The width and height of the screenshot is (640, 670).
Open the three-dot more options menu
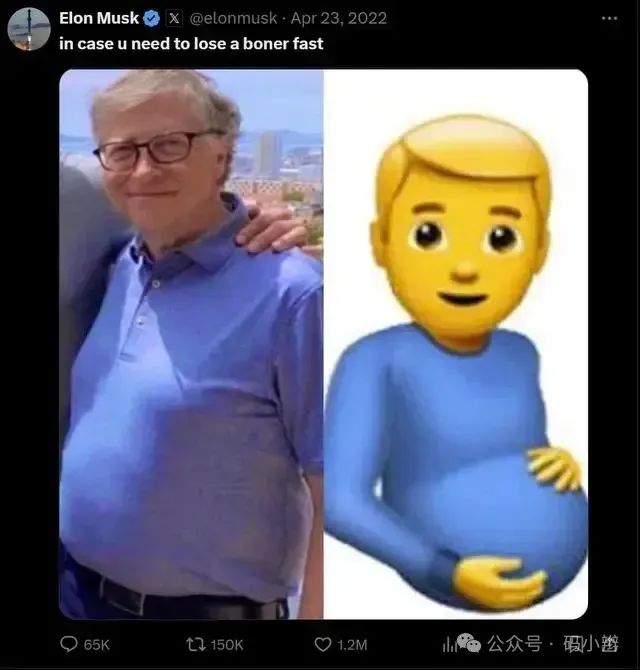tap(609, 18)
